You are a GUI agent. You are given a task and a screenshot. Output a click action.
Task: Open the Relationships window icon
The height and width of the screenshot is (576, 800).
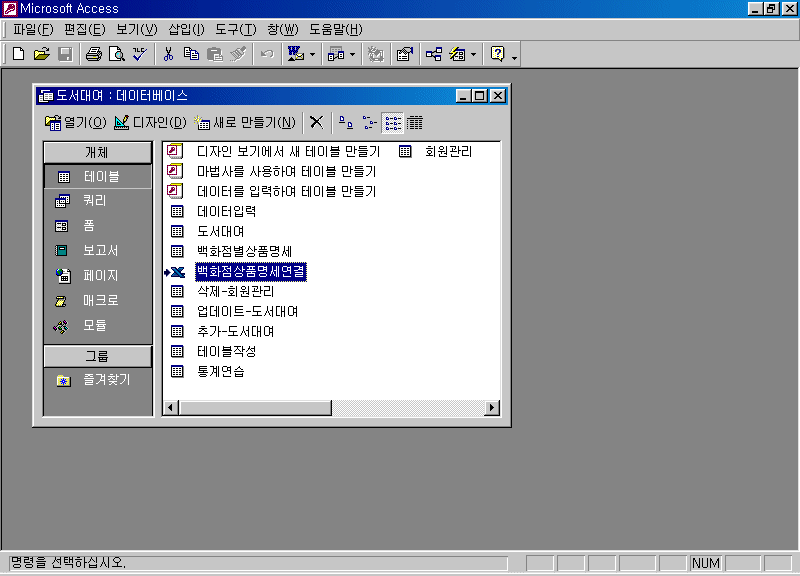[x=433, y=54]
